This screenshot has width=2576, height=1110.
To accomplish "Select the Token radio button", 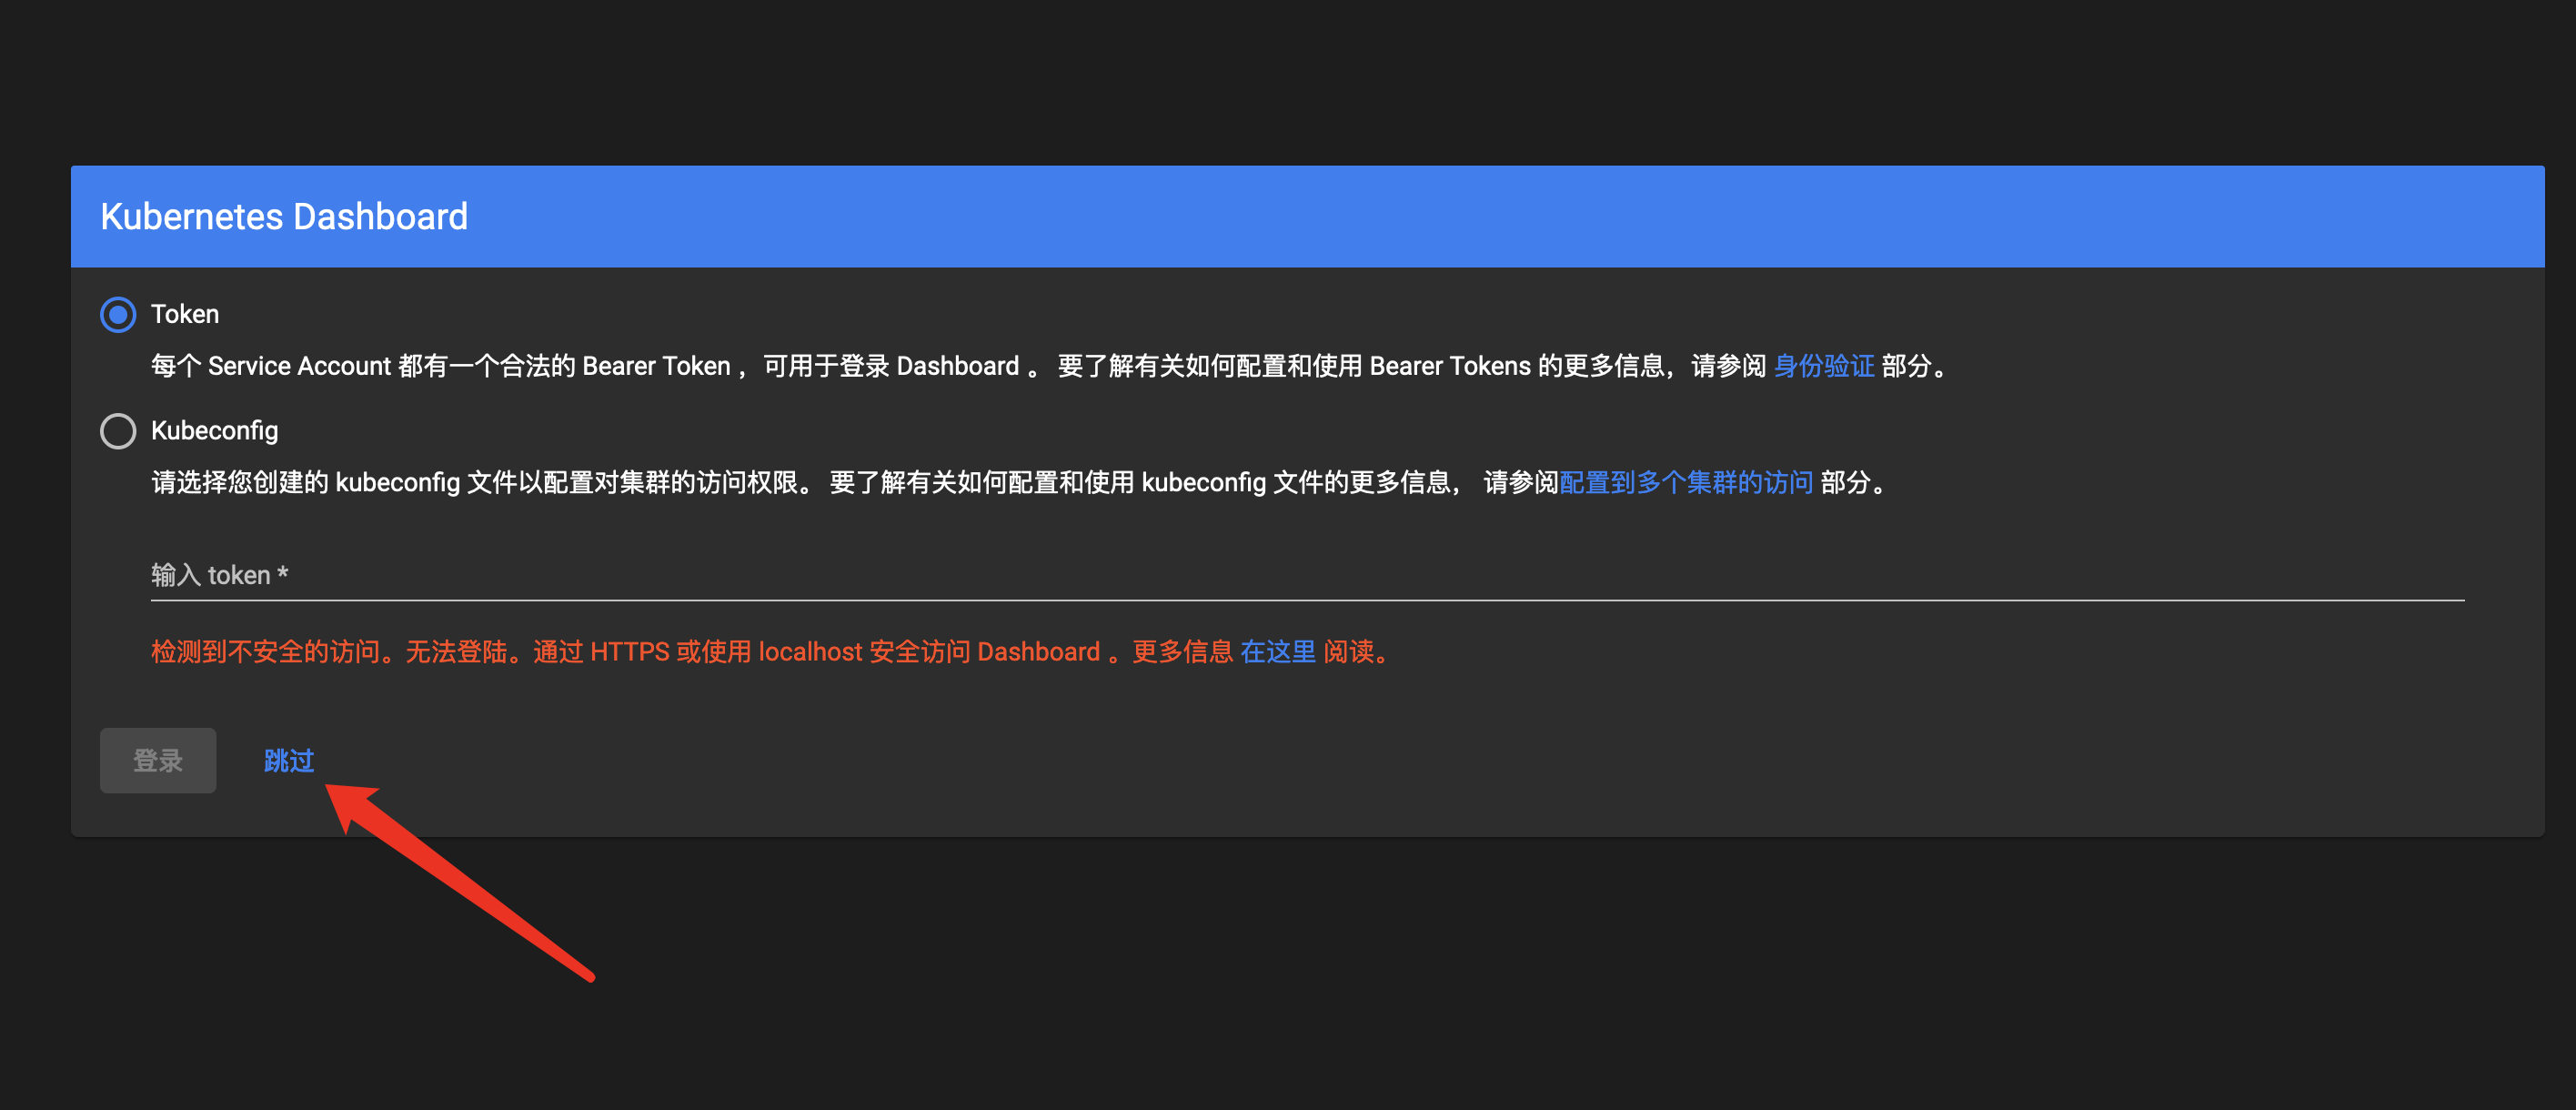I will [118, 315].
